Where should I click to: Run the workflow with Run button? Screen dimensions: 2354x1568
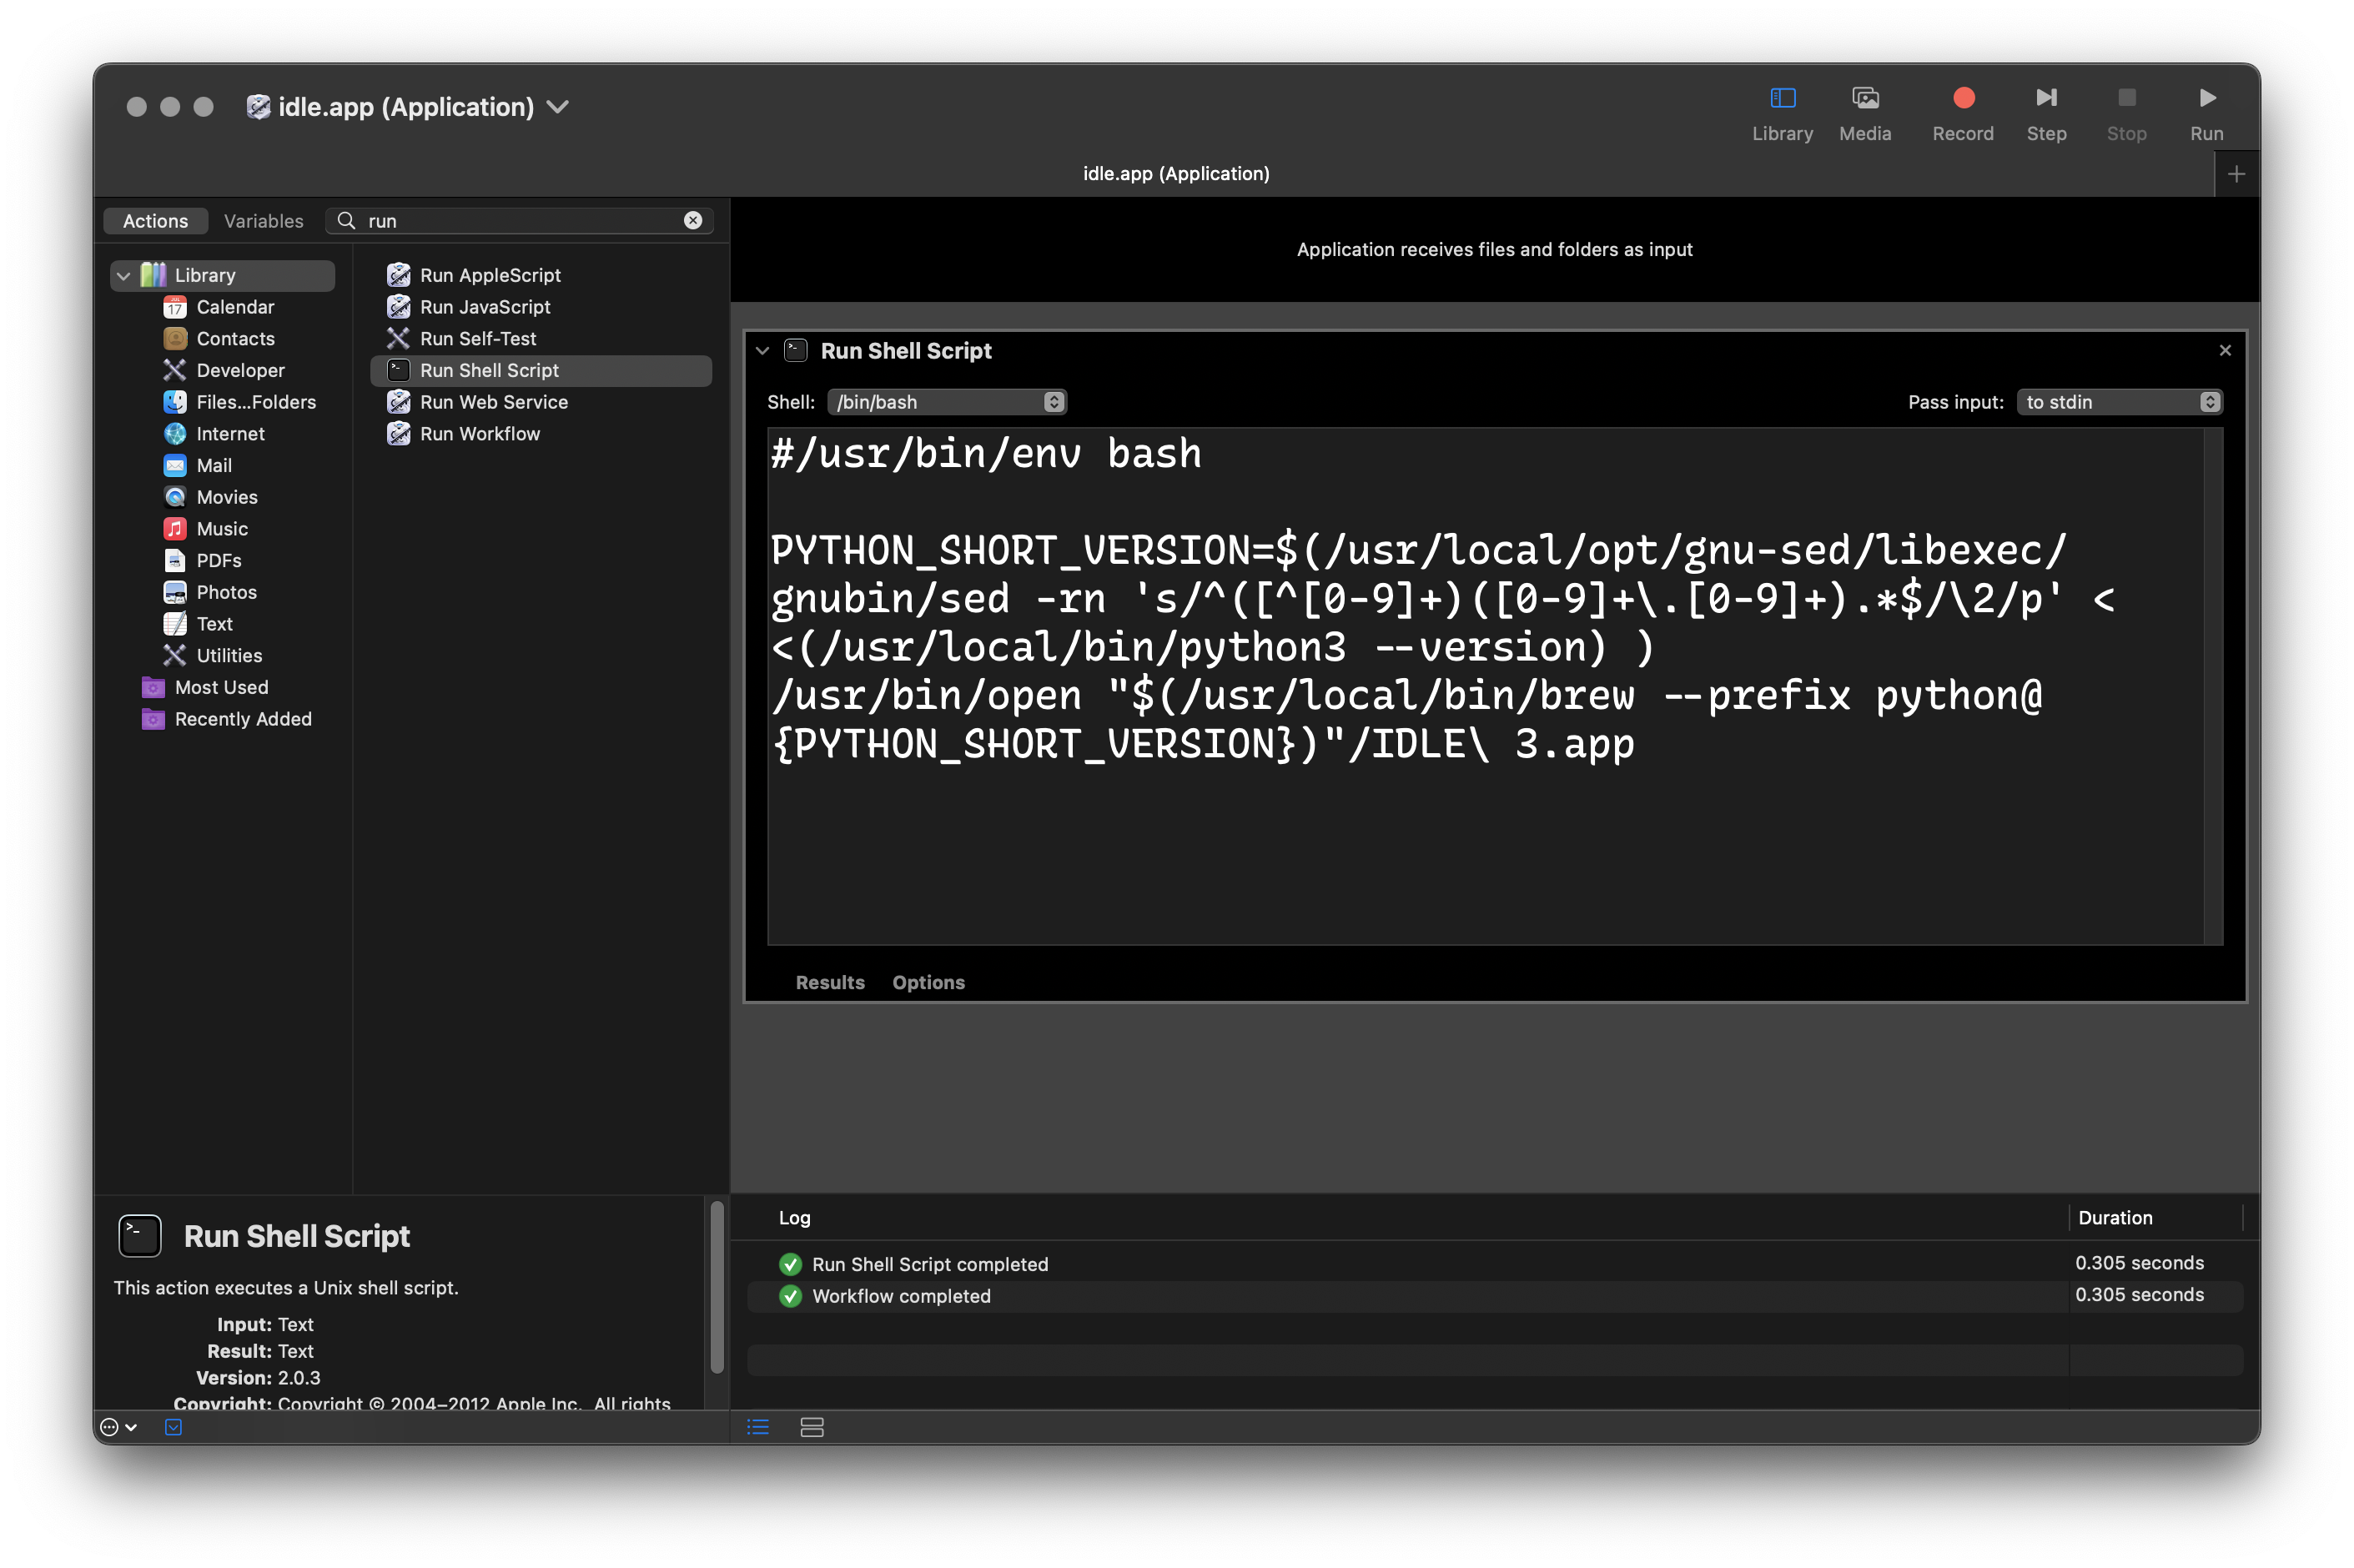2206,113
